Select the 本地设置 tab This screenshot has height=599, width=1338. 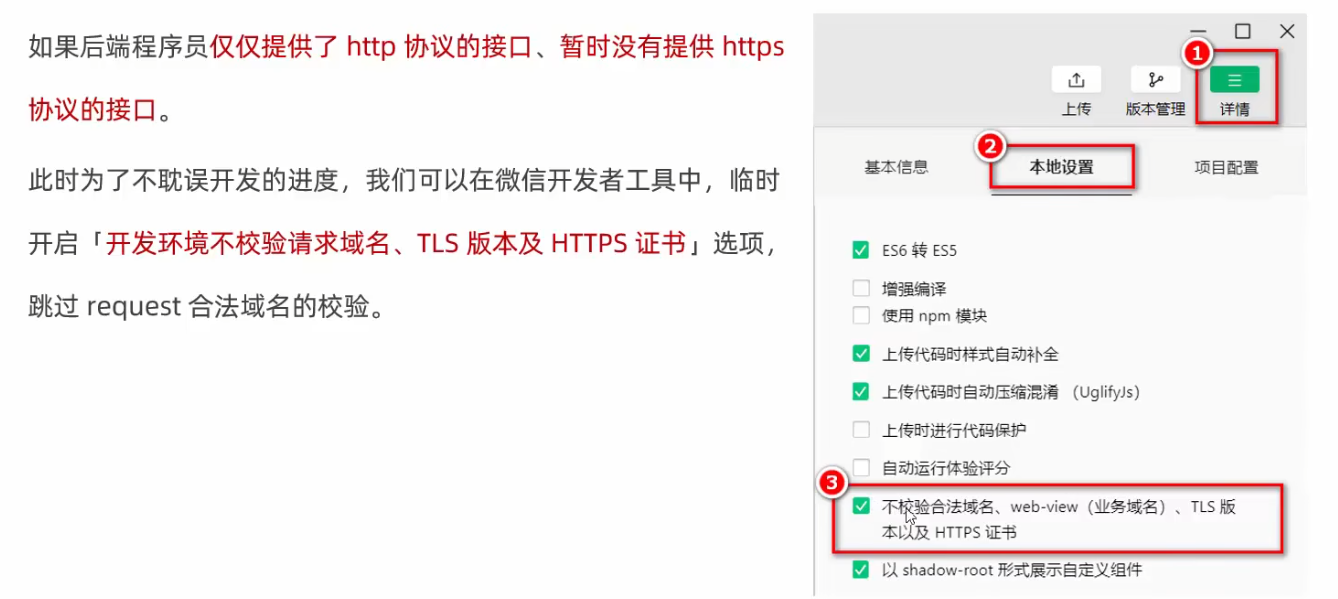(x=1061, y=167)
